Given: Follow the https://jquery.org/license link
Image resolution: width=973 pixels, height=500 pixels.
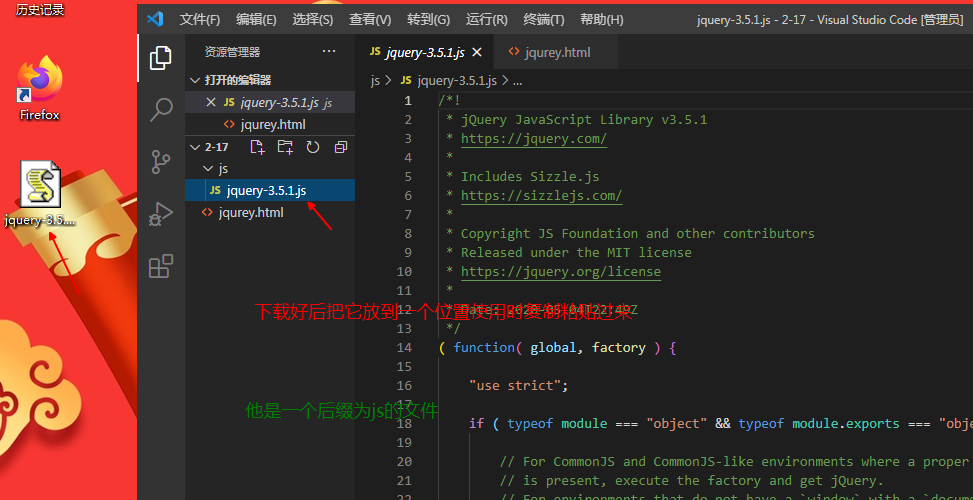Looking at the screenshot, I should (x=560, y=272).
